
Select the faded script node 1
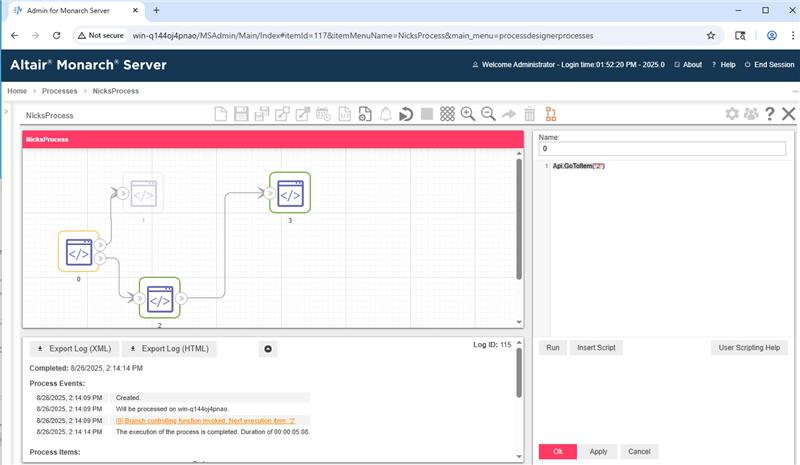[x=143, y=193]
